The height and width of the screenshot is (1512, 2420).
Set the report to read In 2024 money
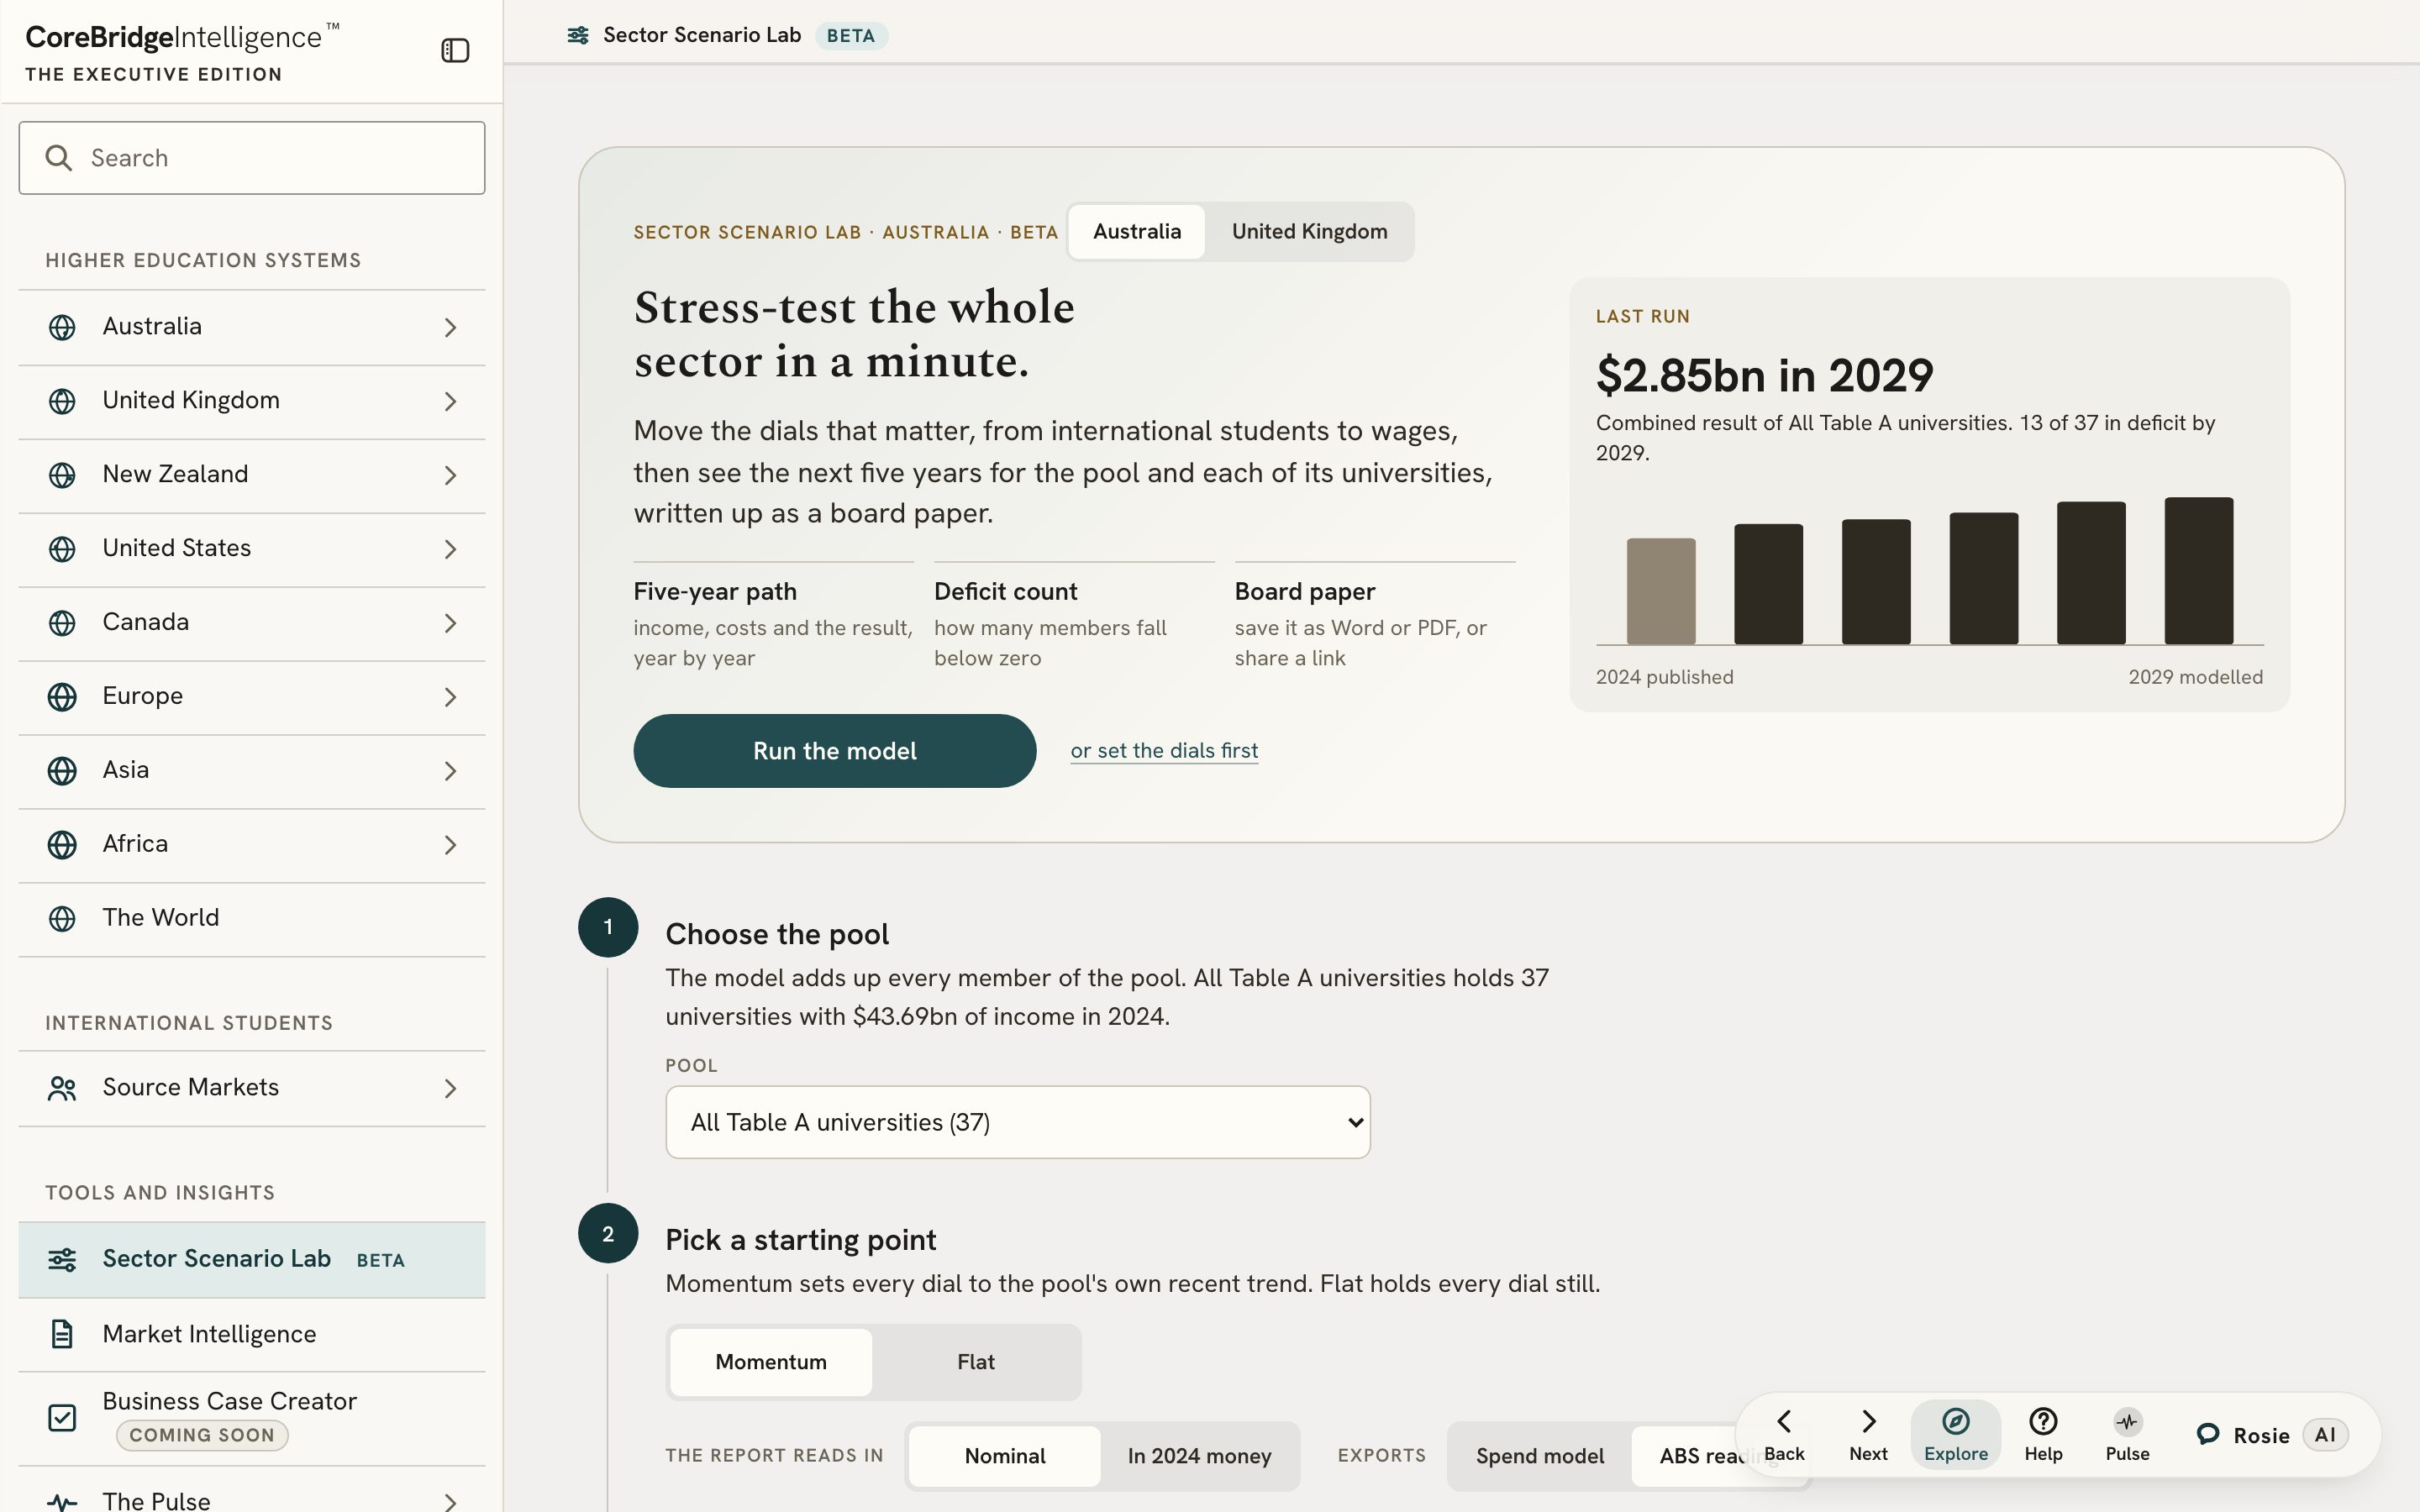(x=1199, y=1456)
